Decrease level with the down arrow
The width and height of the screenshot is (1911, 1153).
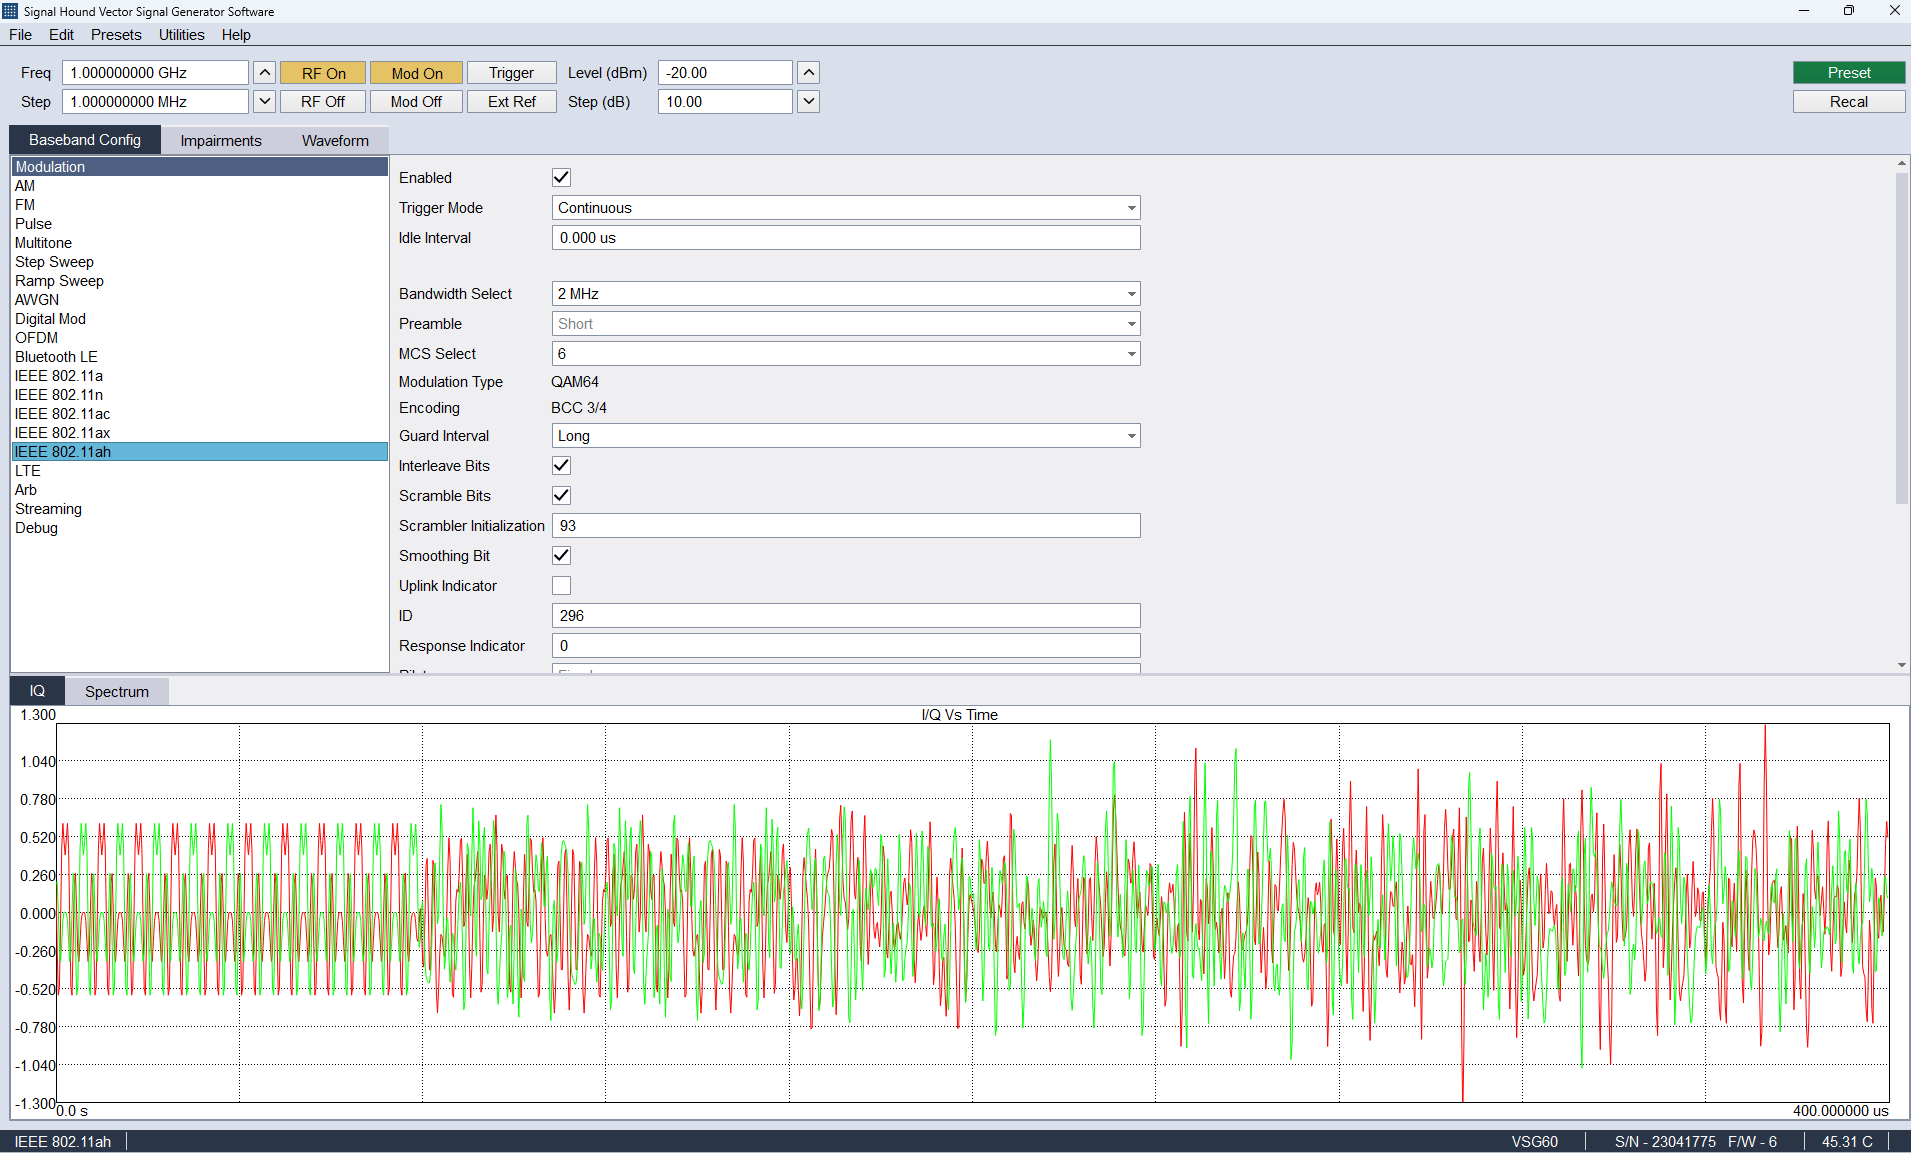click(808, 101)
